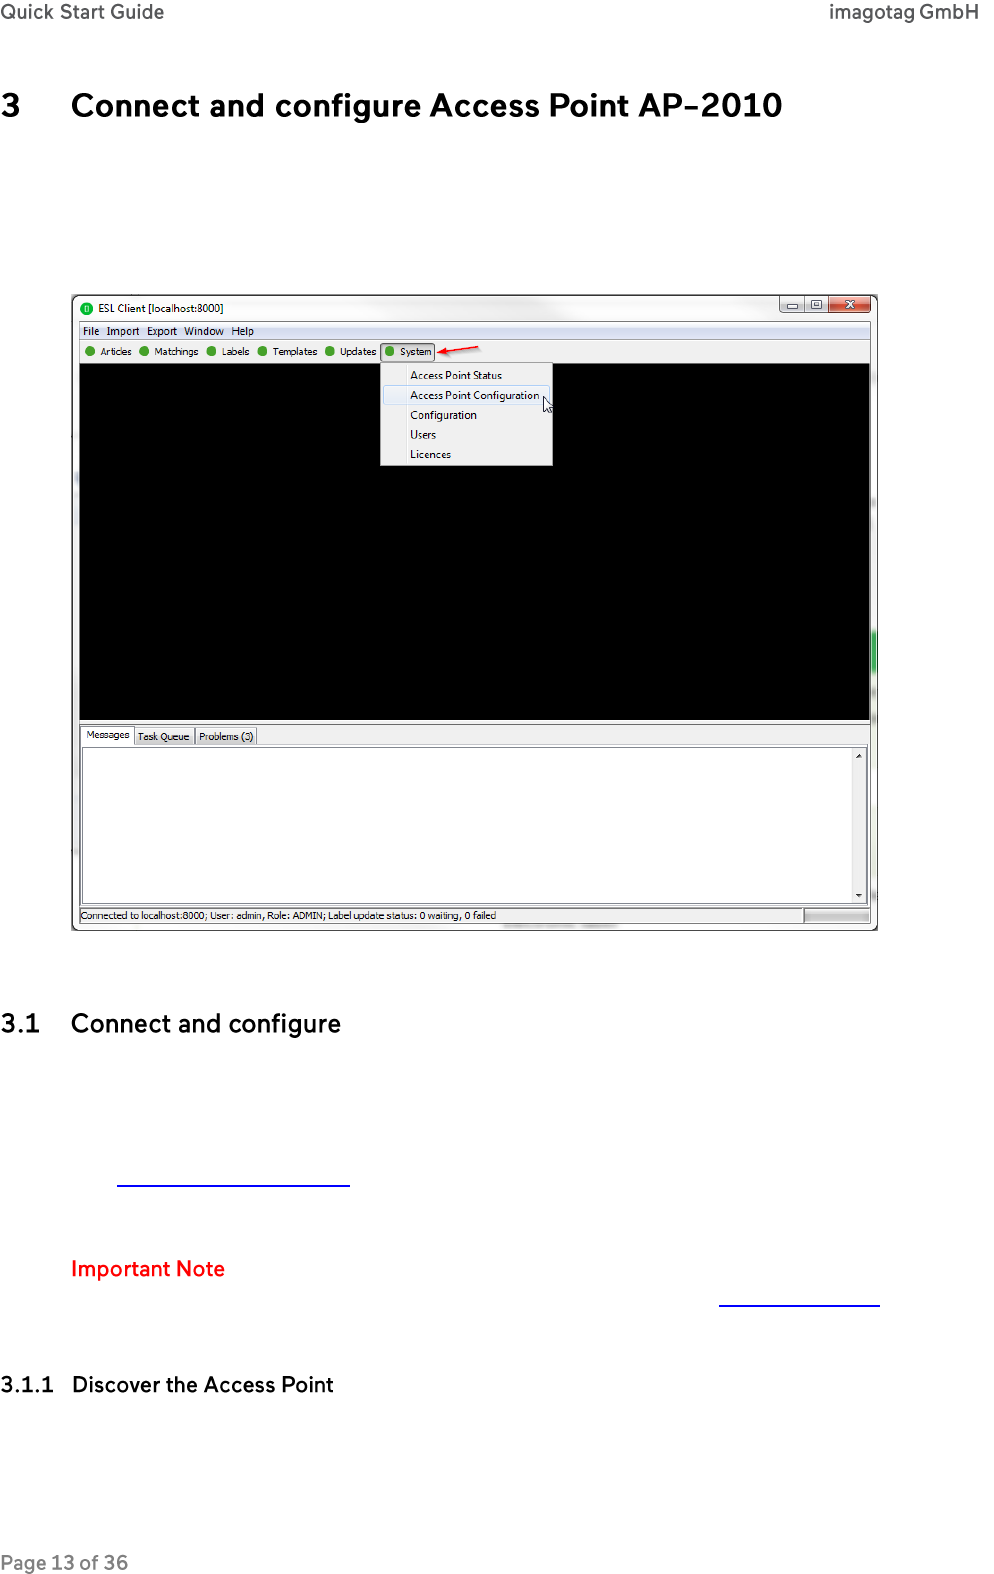Click the Labels toolbar button
The height and width of the screenshot is (1574, 994).
(228, 352)
